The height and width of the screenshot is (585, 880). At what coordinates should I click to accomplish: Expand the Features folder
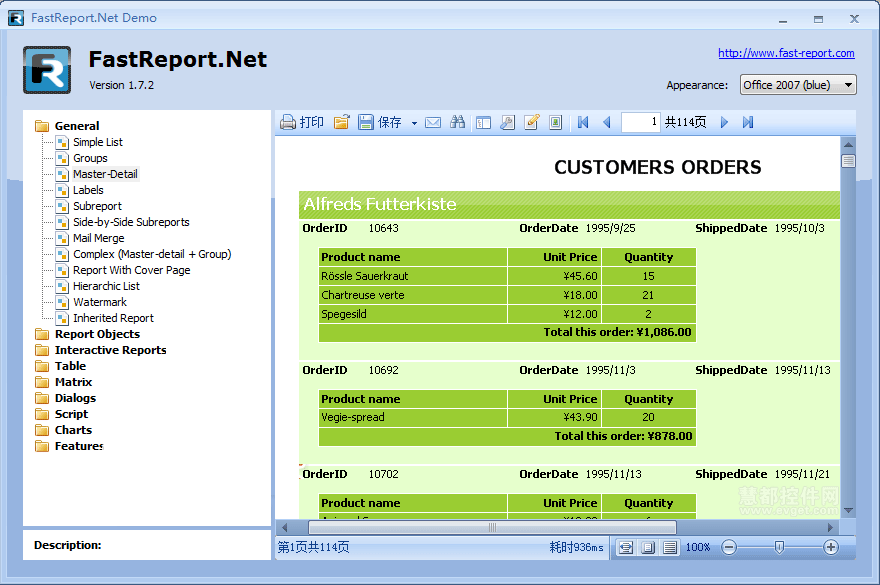(42, 446)
